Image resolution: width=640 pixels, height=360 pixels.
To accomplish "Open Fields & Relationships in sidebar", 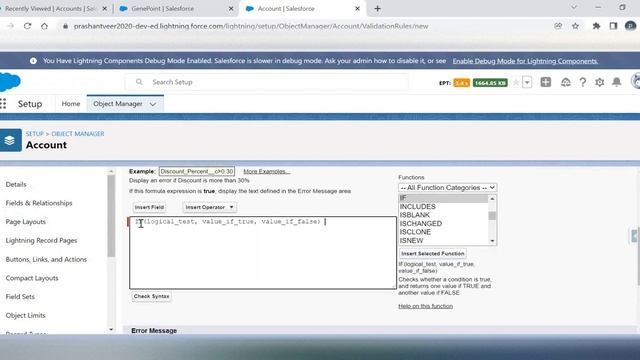I will coord(39,203).
